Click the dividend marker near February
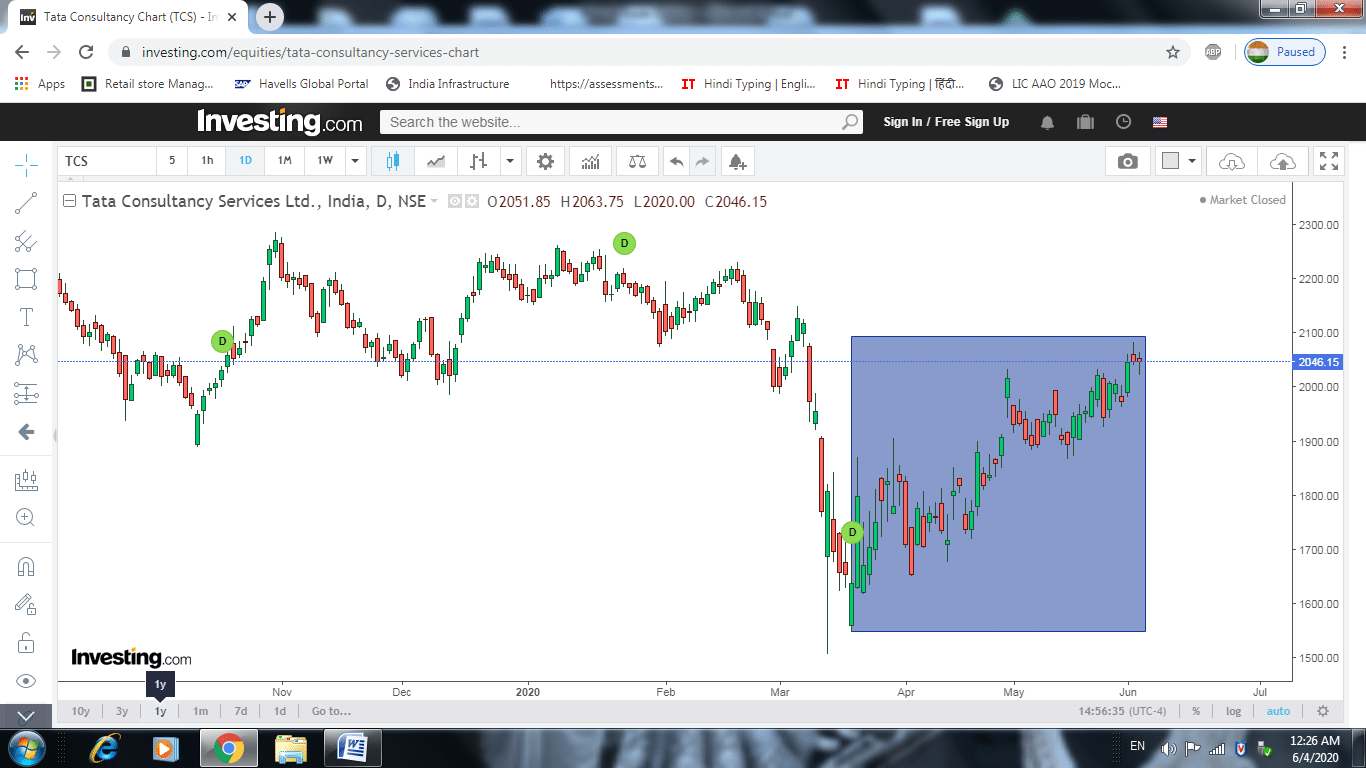The width and height of the screenshot is (1366, 768). pos(624,243)
